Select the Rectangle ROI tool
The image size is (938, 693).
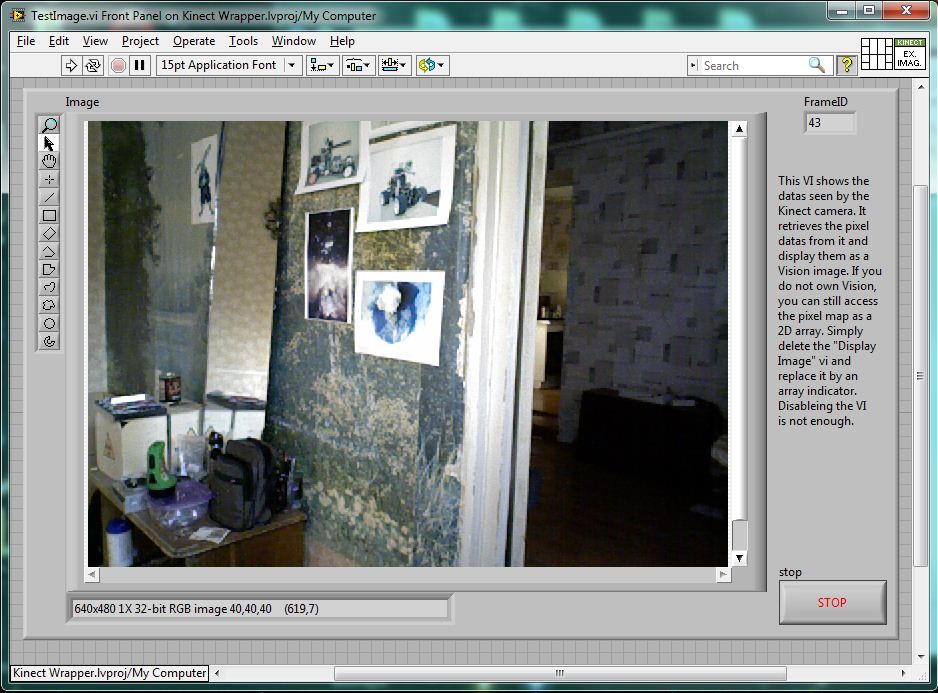click(49, 215)
